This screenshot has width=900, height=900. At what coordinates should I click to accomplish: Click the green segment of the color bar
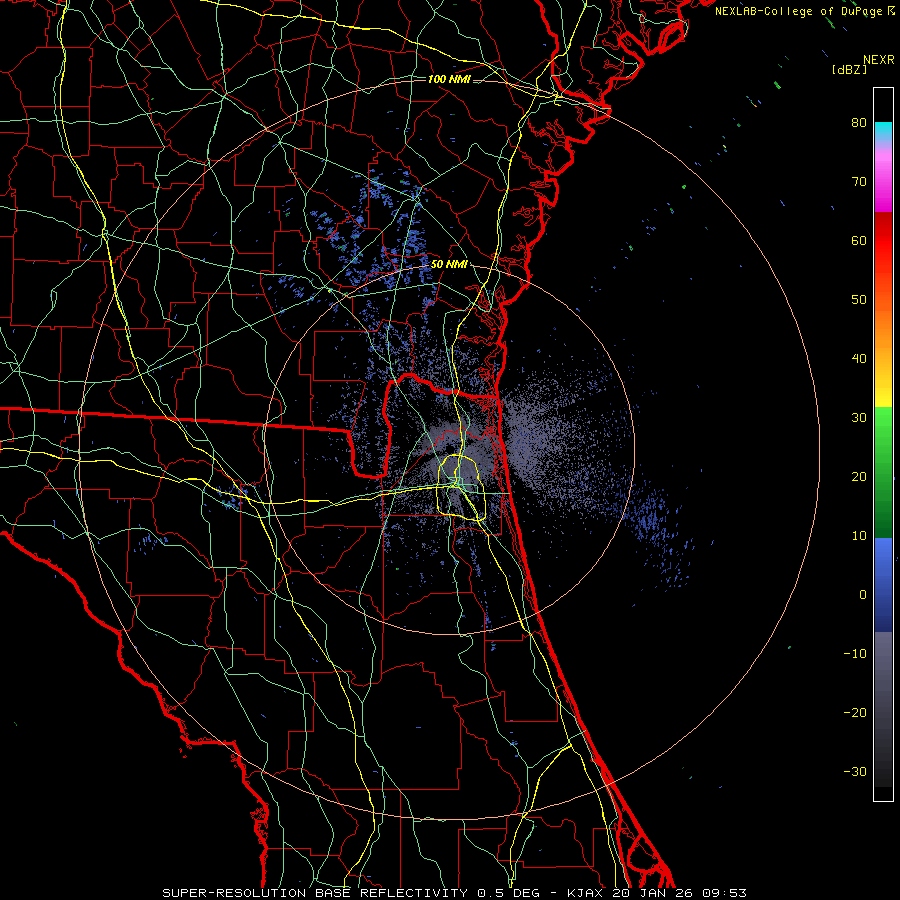click(883, 472)
